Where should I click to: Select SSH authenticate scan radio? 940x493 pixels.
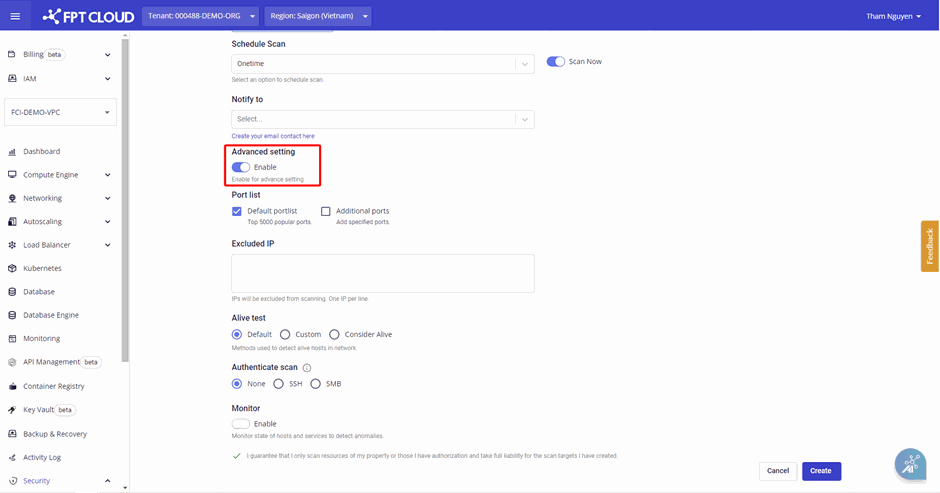[x=278, y=384]
